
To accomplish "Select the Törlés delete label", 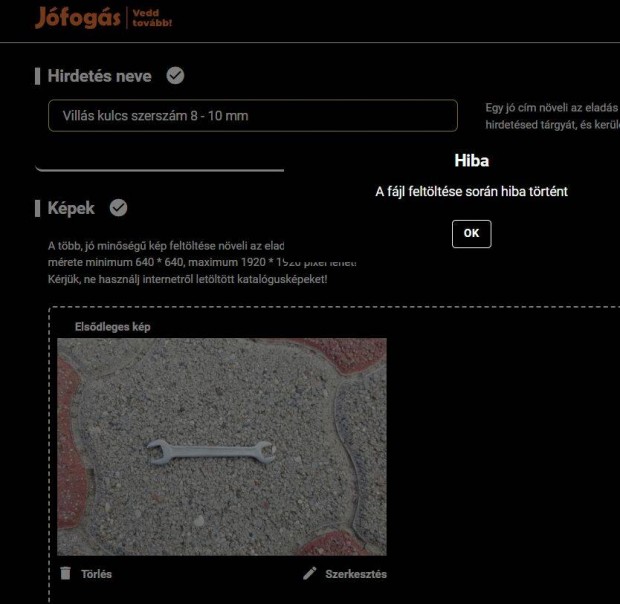I will (96, 574).
